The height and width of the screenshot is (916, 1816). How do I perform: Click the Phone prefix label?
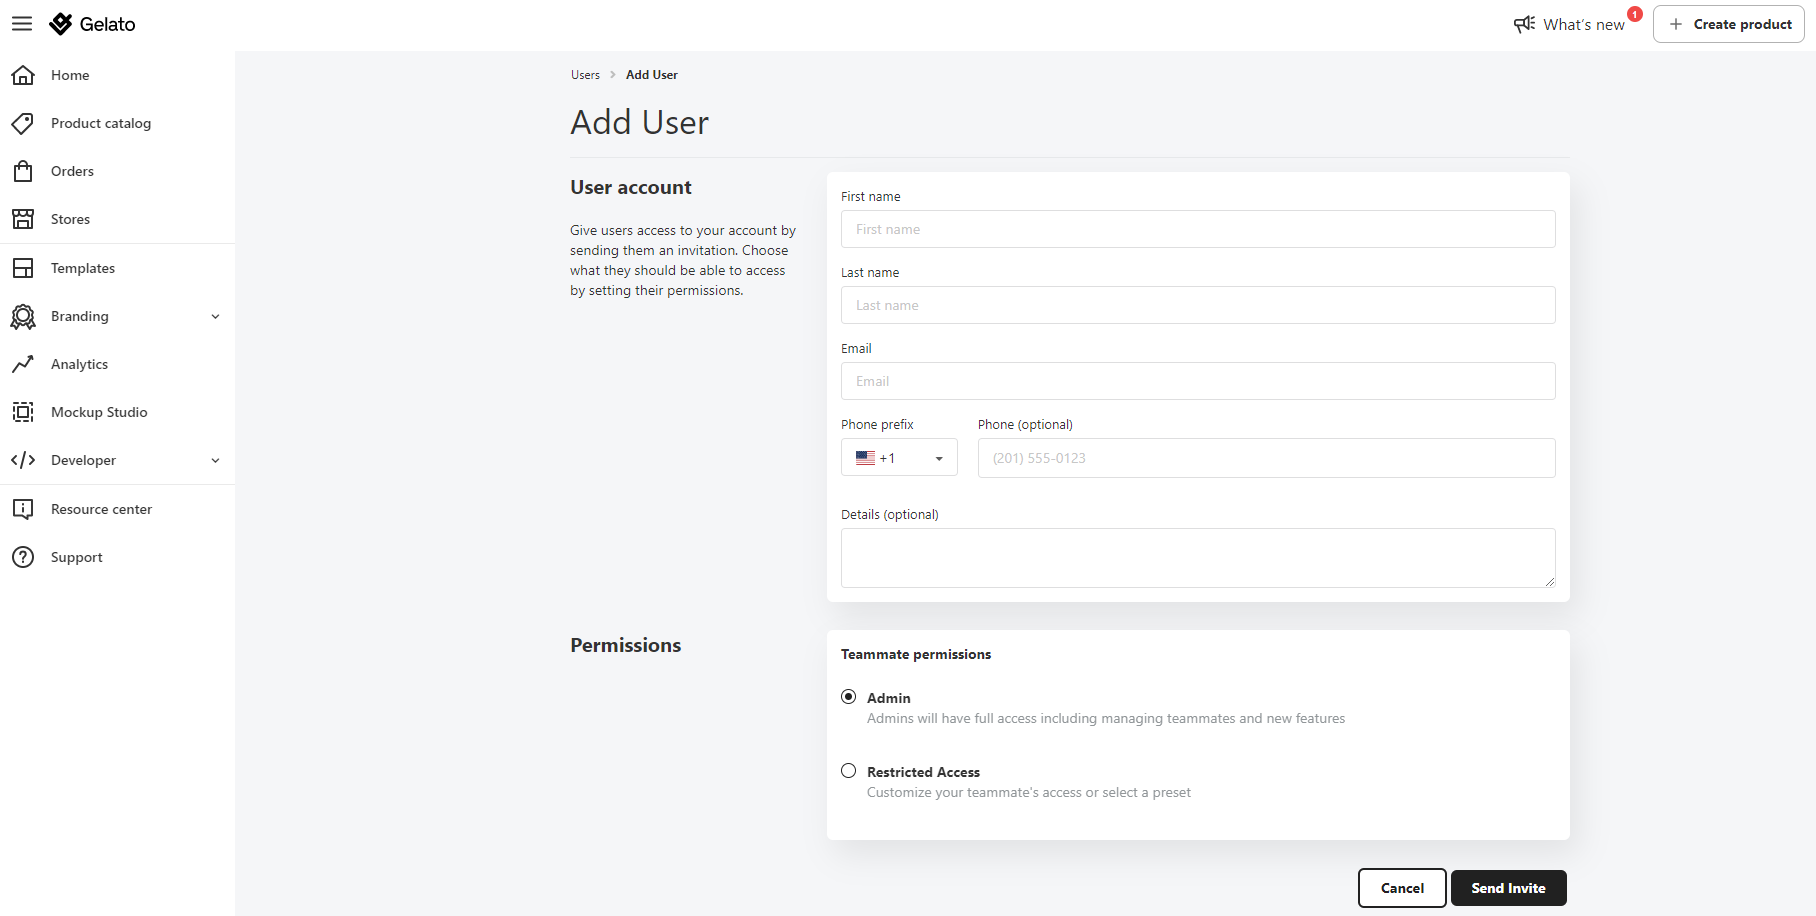point(877,425)
